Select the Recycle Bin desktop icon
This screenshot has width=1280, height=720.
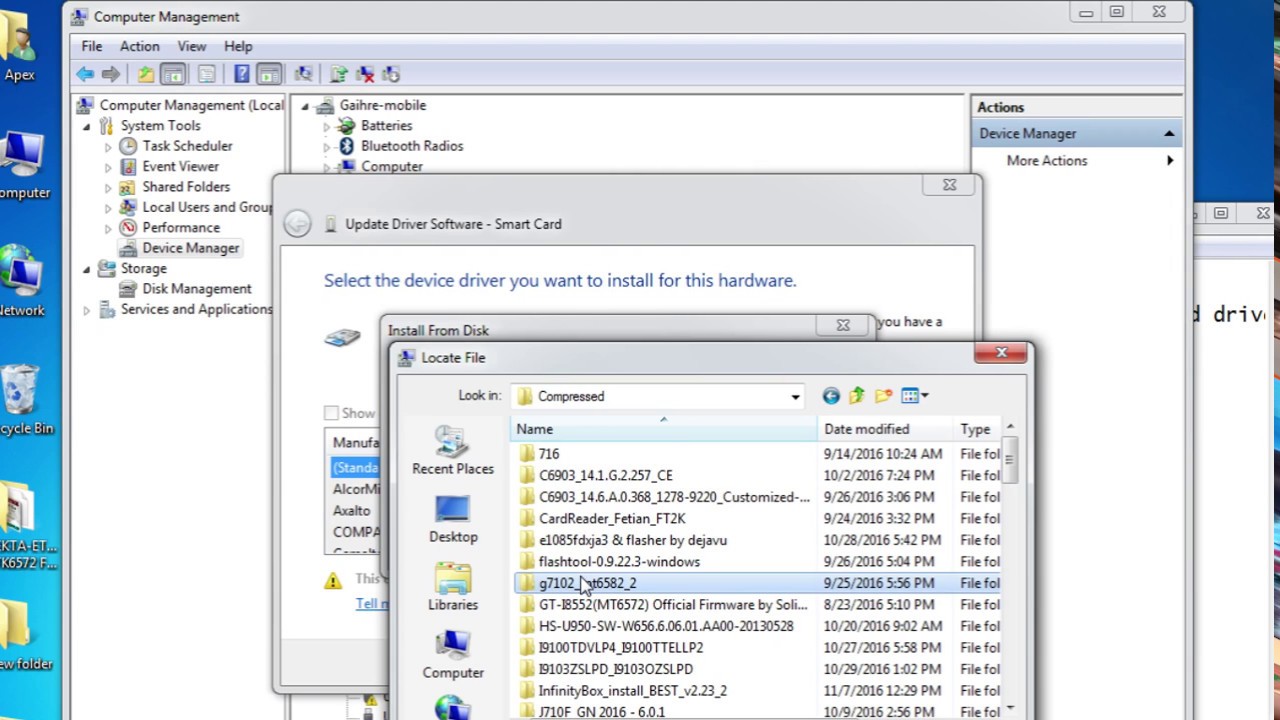point(20,400)
